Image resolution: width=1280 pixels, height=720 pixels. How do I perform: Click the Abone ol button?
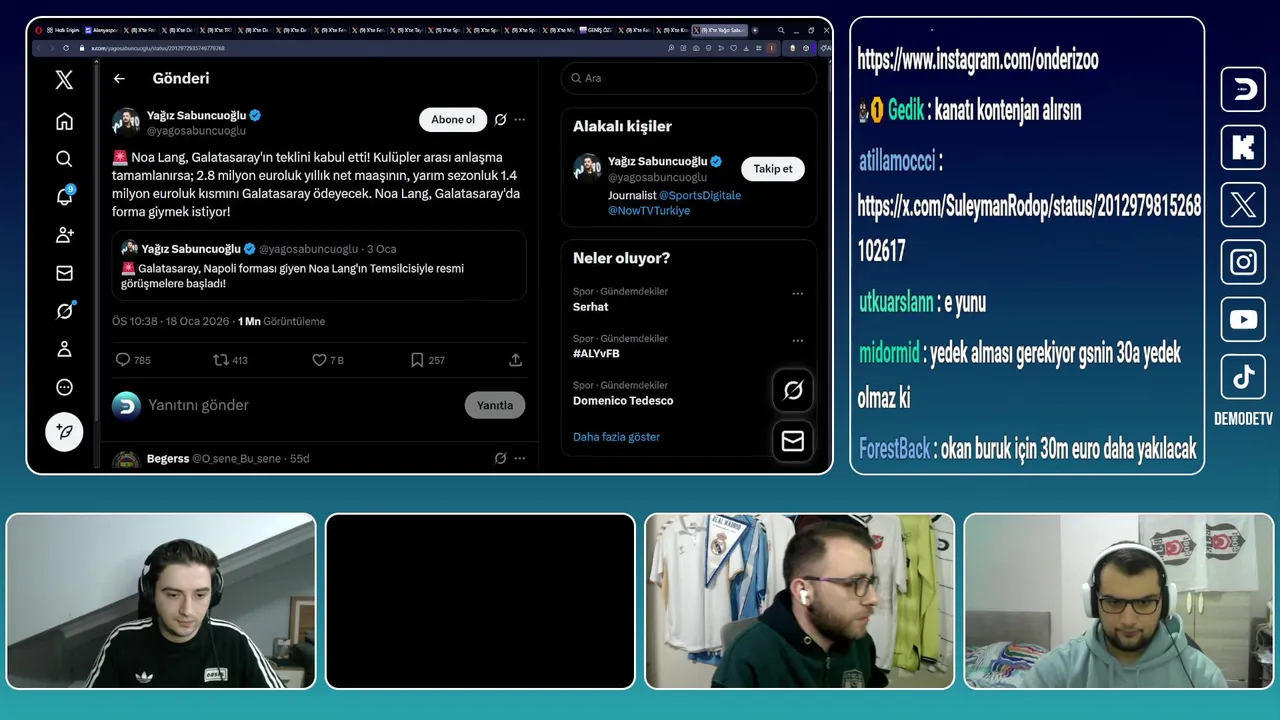453,120
